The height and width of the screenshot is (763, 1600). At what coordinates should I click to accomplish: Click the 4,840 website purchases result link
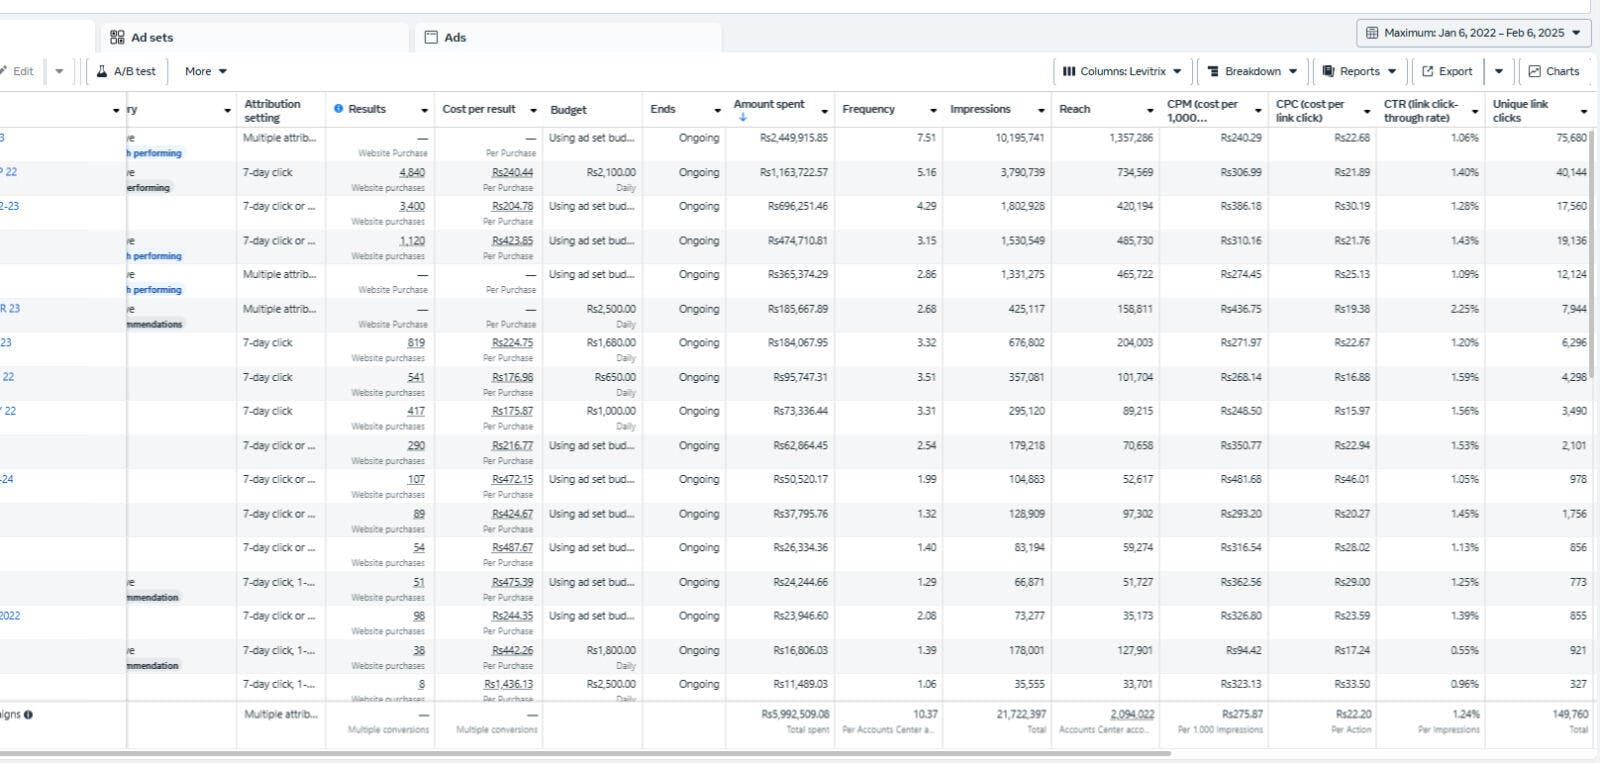pos(412,173)
